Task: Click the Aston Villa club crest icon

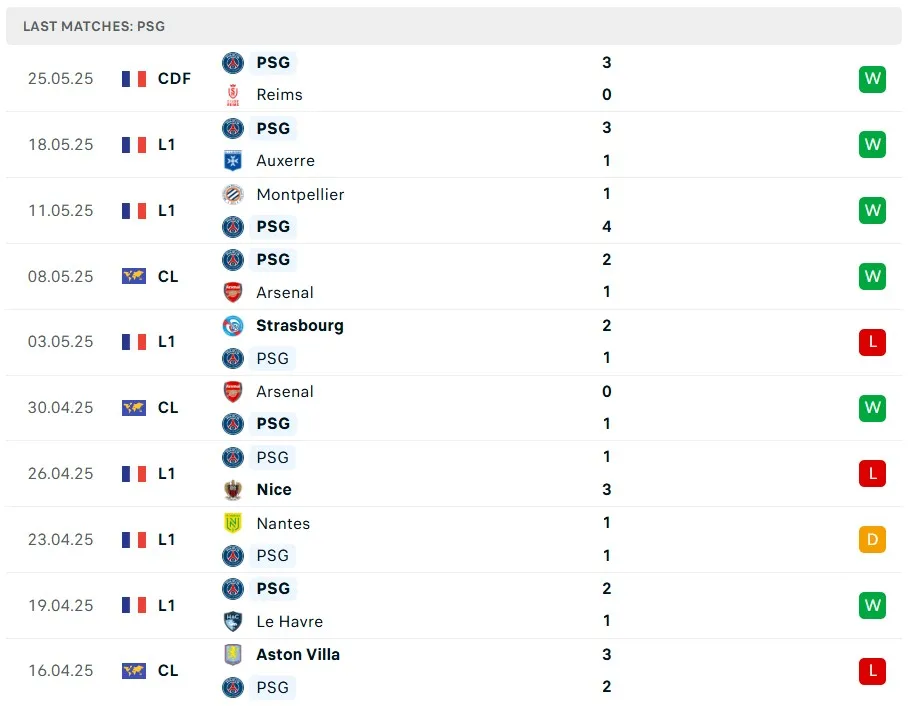Action: 233,654
